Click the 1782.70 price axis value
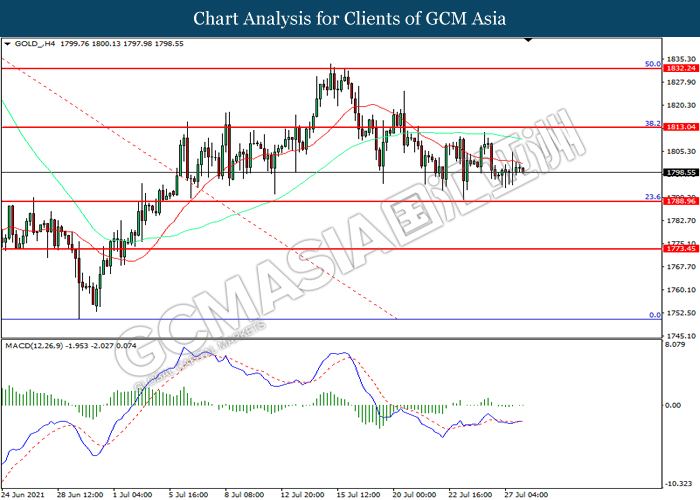 pyautogui.click(x=681, y=221)
